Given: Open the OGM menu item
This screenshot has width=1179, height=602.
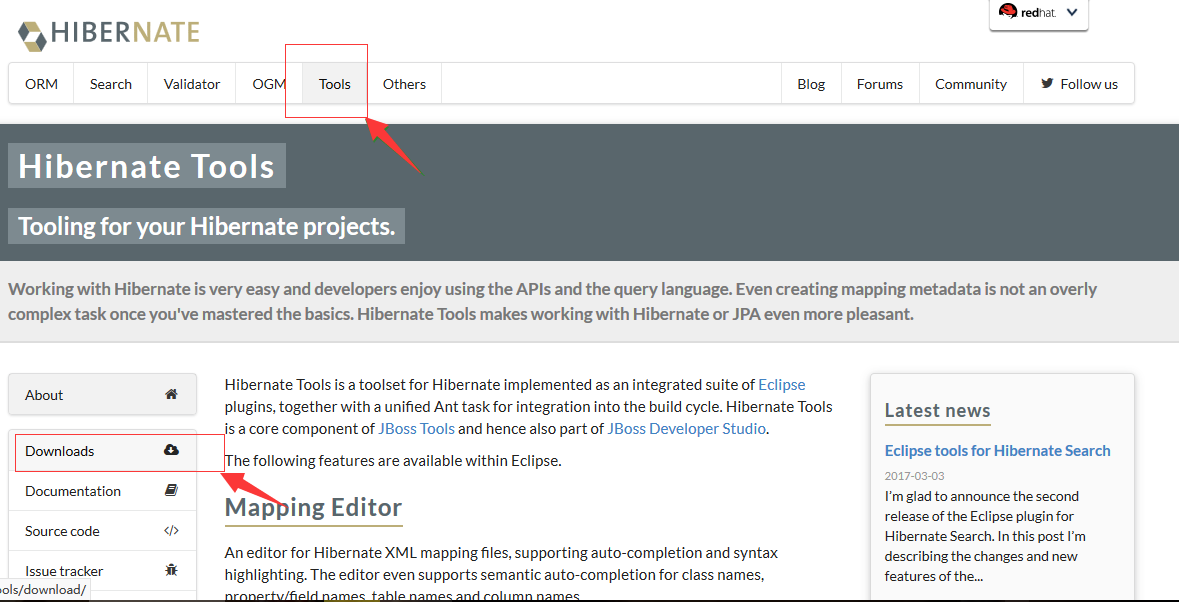Looking at the screenshot, I should 269,83.
